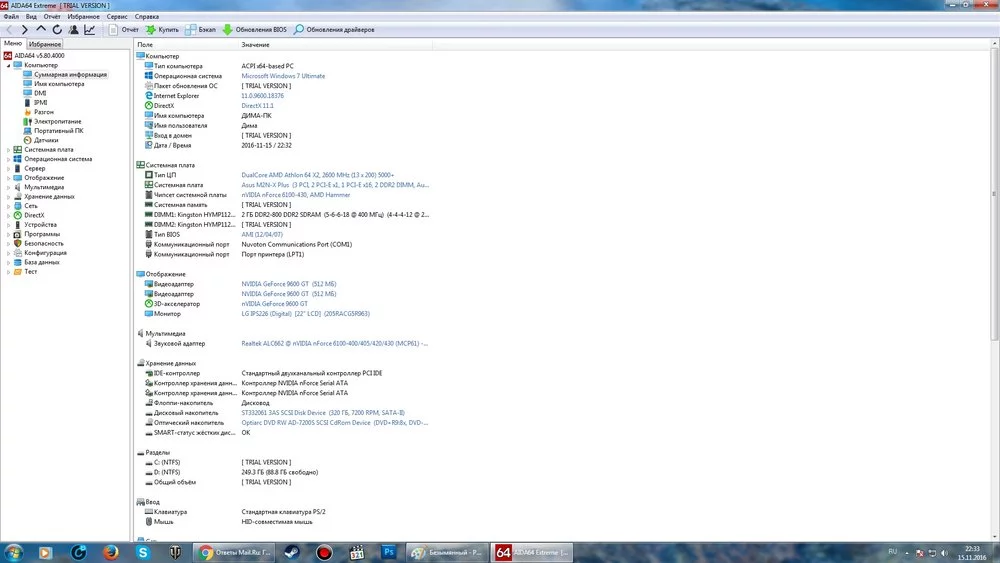The height and width of the screenshot is (563, 1000).
Task: Open the graph chart toolbar icon
Action: pos(90,30)
